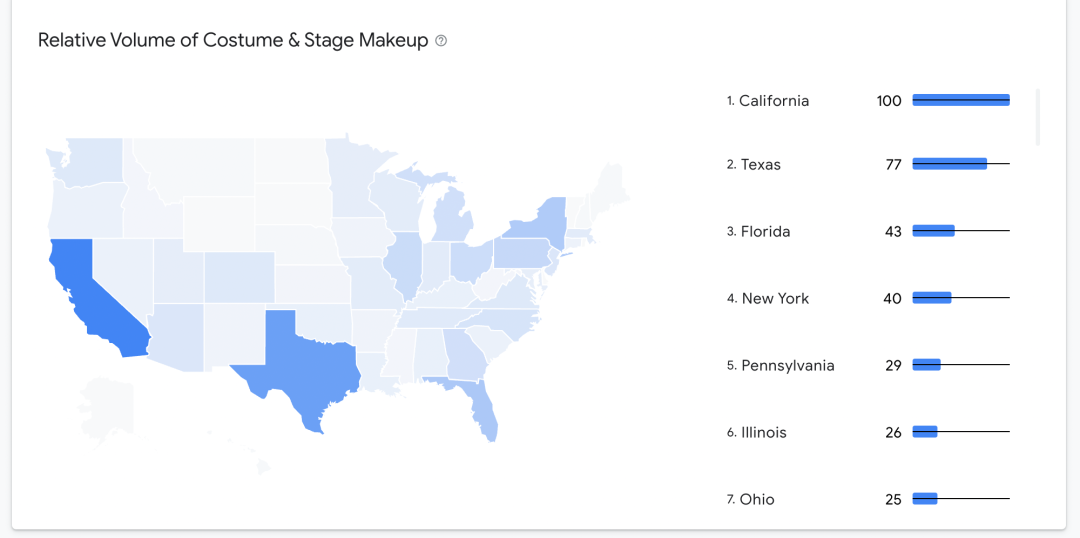Click California's volume bar showing 100
Screen dimensions: 1080x538
pyautogui.click(x=961, y=100)
